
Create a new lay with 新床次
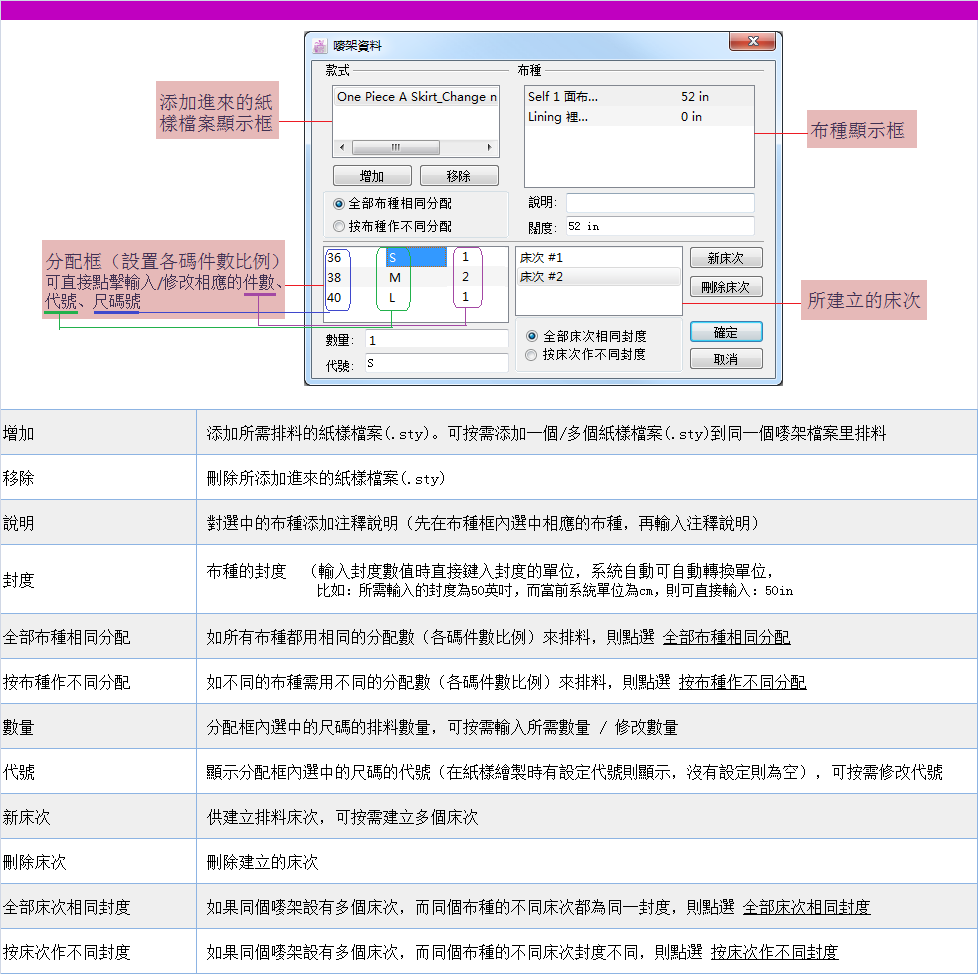(x=726, y=258)
